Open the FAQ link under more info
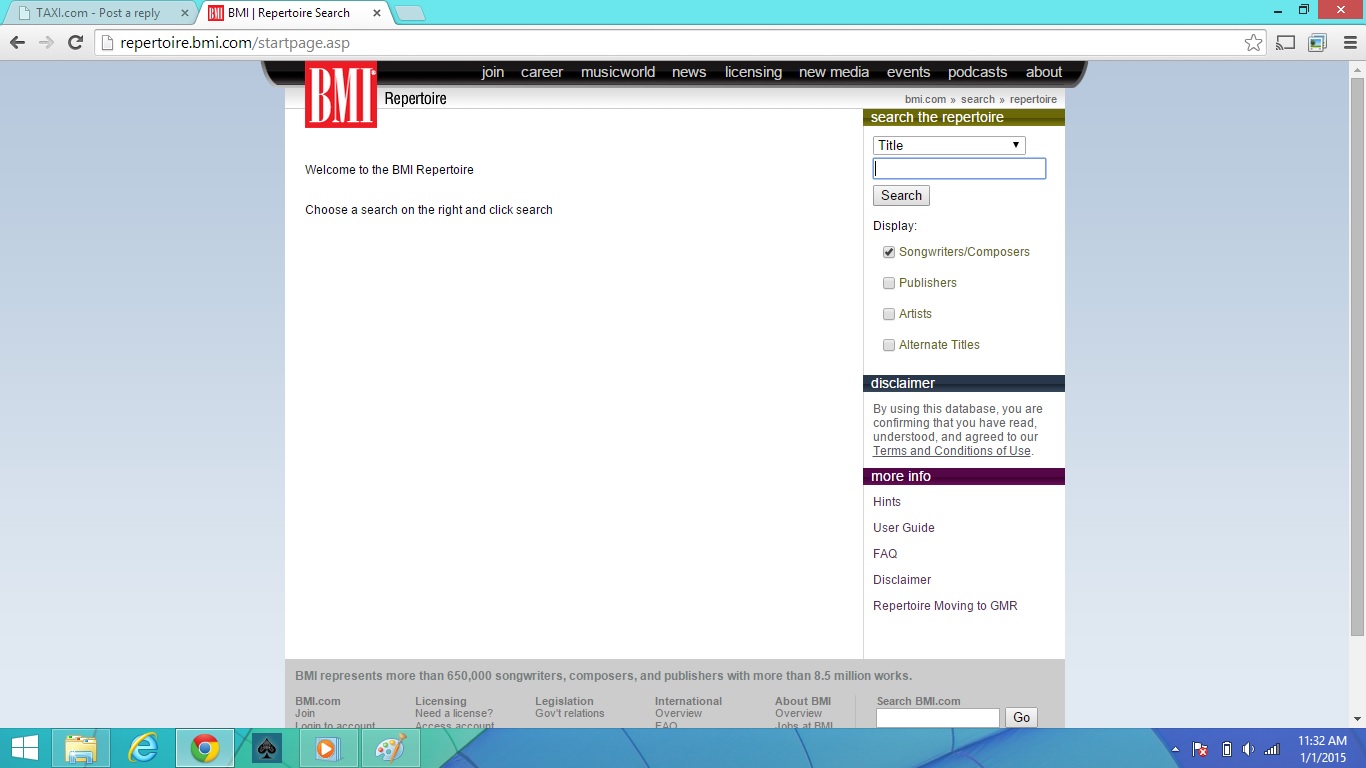 point(885,554)
